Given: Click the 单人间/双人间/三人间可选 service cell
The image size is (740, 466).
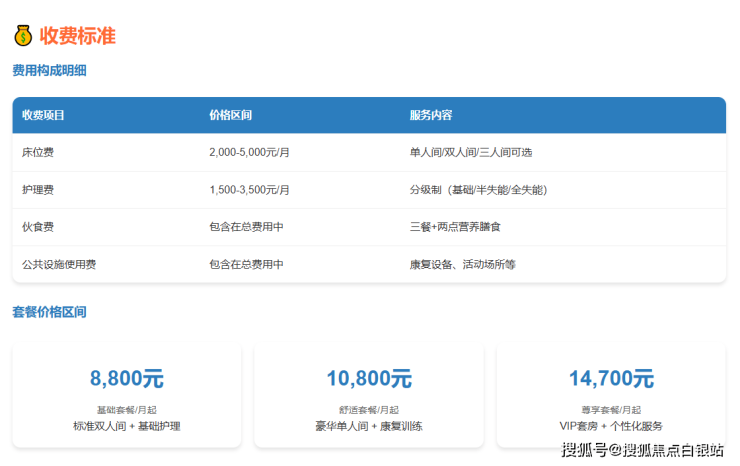Looking at the screenshot, I should (x=471, y=153).
